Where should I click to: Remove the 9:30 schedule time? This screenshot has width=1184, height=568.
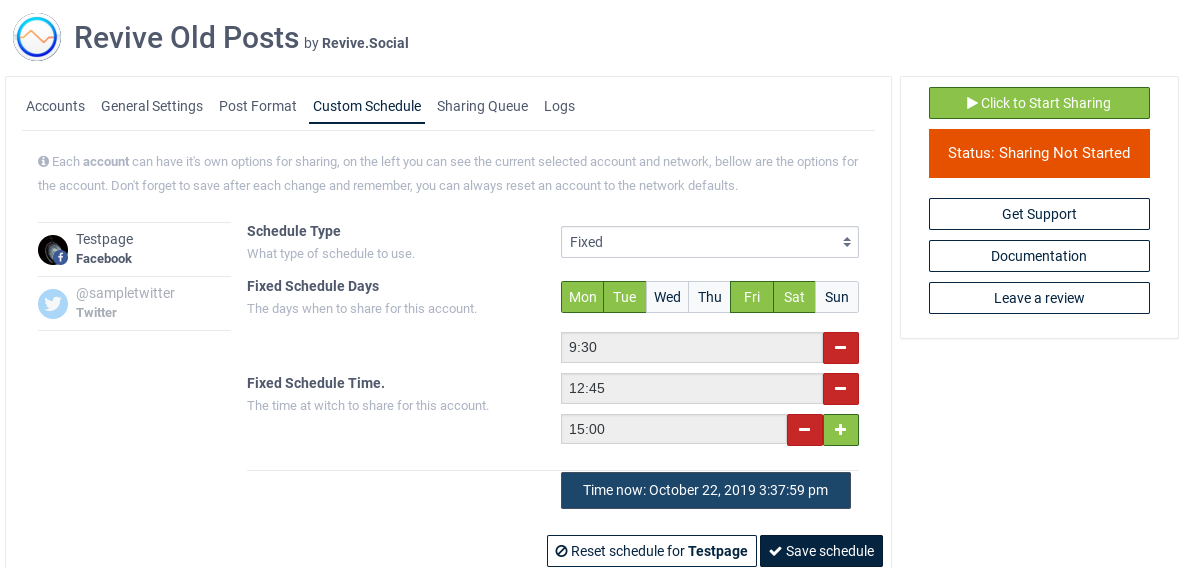(x=840, y=348)
